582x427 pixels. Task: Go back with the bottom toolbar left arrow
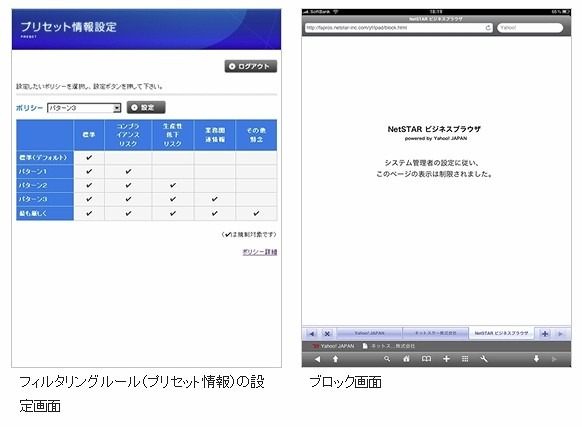click(317, 359)
